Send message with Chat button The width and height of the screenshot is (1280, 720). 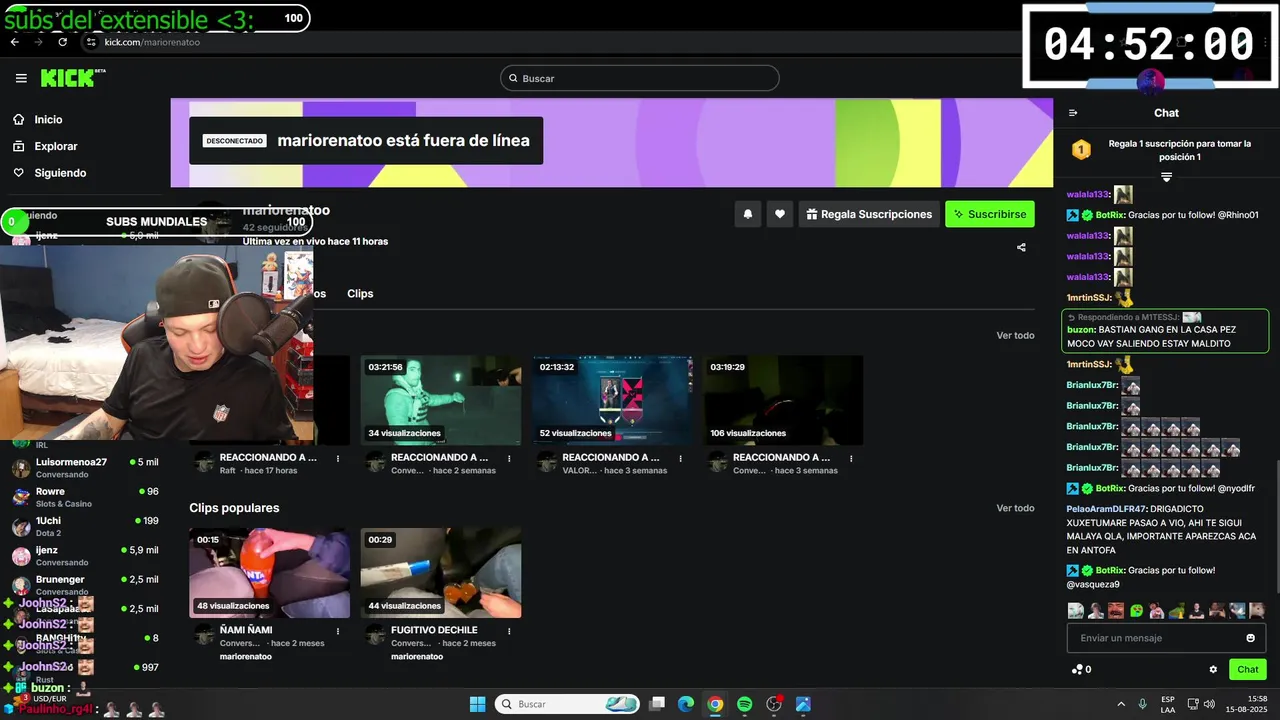point(1248,669)
